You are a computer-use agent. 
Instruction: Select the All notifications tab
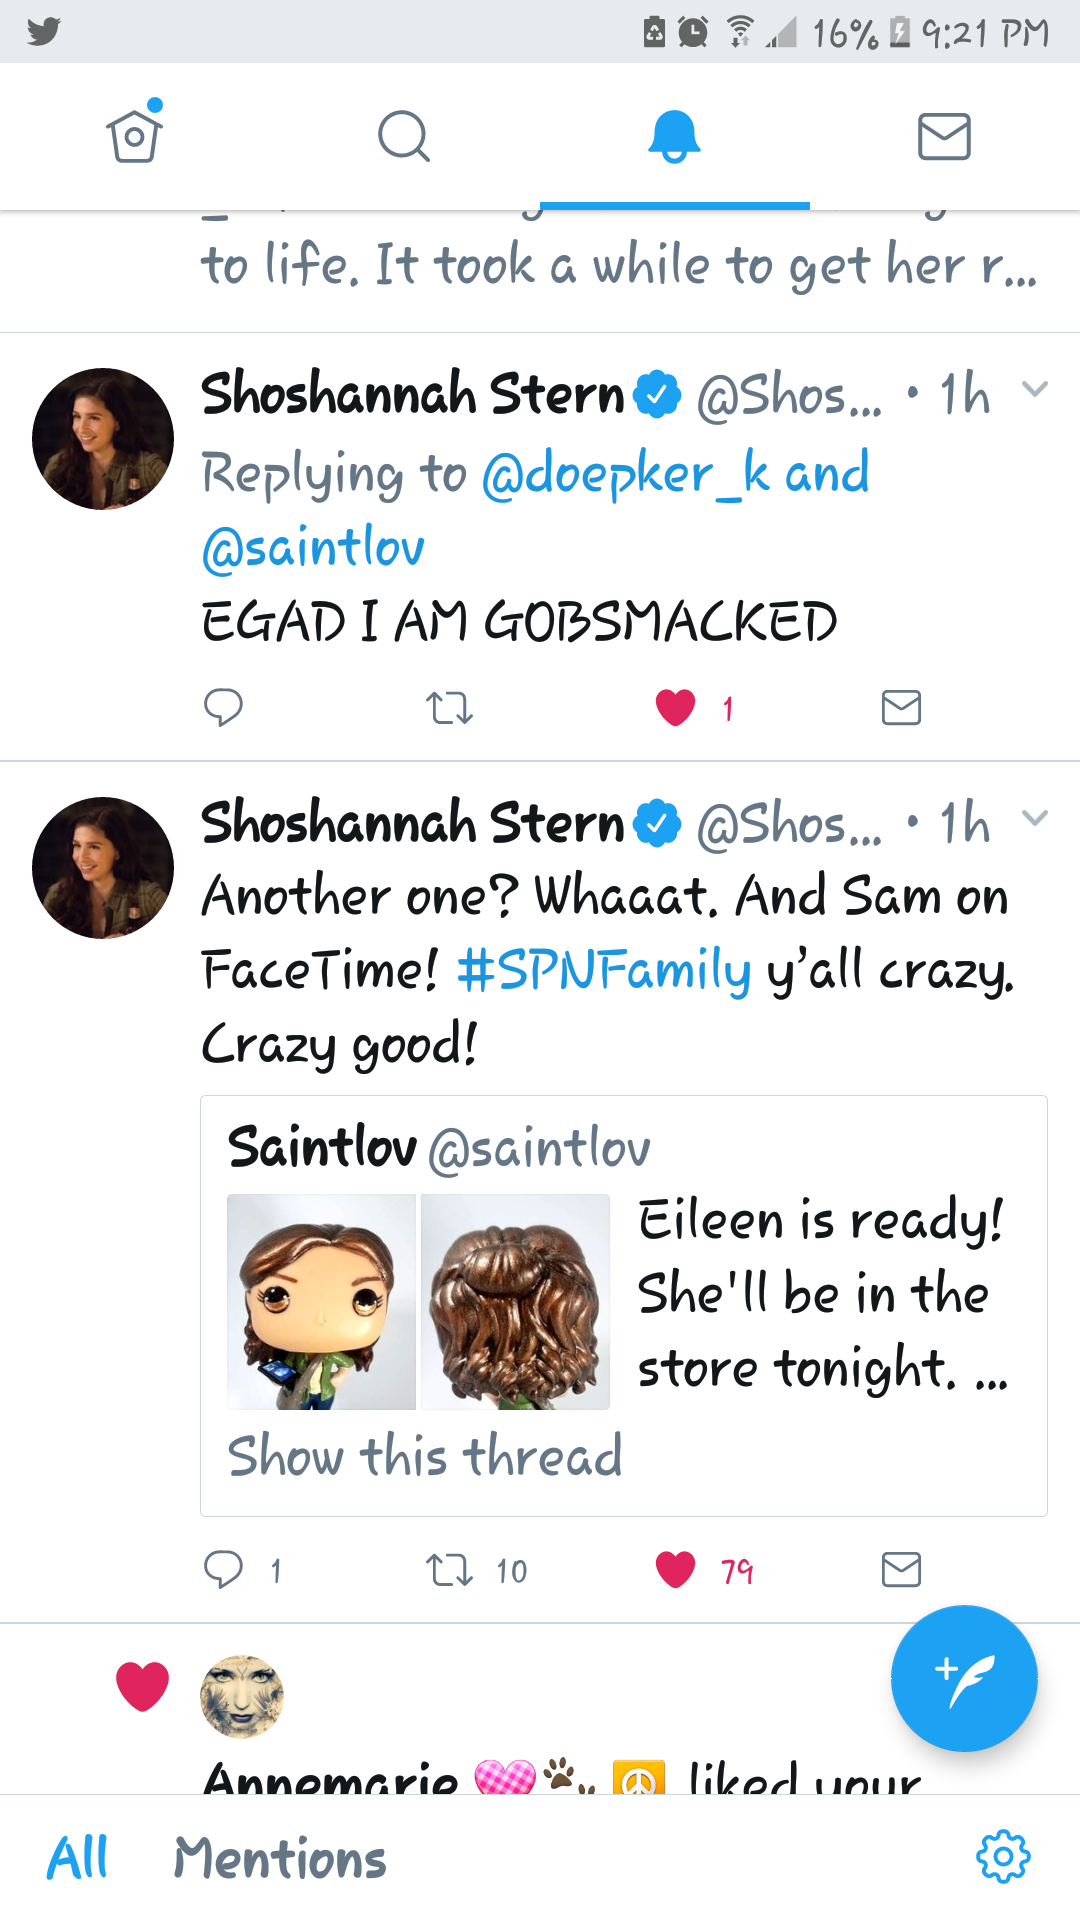pyautogui.click(x=78, y=1858)
